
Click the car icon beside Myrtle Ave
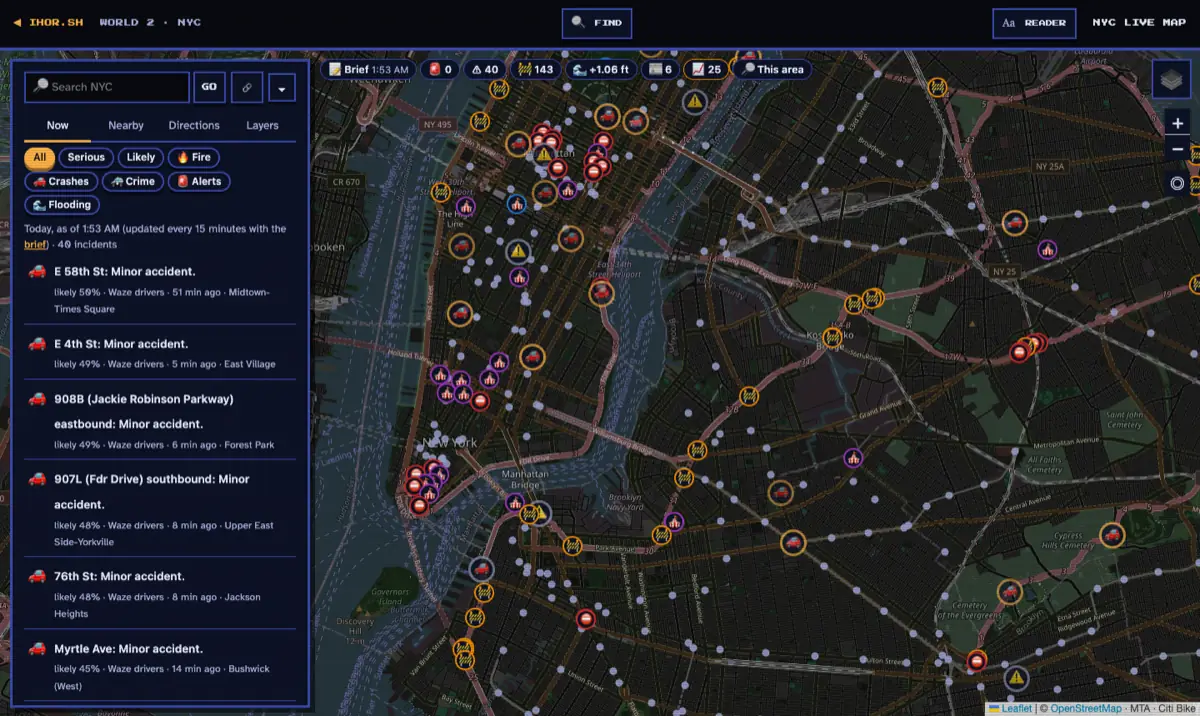click(37, 648)
